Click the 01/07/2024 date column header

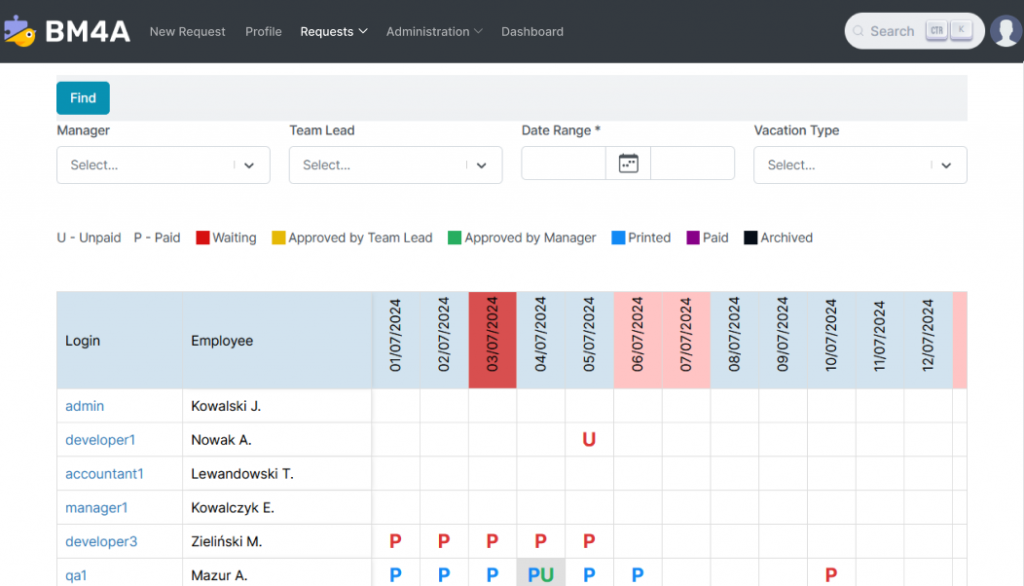[x=396, y=340]
